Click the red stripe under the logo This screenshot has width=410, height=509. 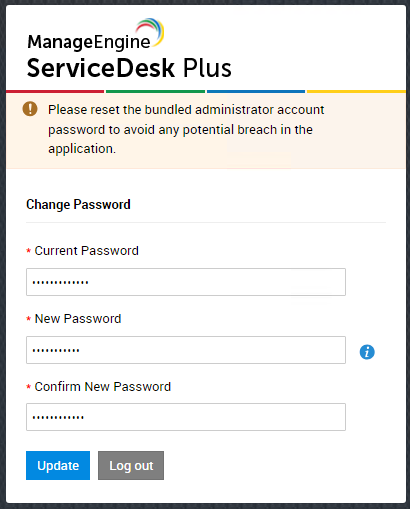[55, 91]
